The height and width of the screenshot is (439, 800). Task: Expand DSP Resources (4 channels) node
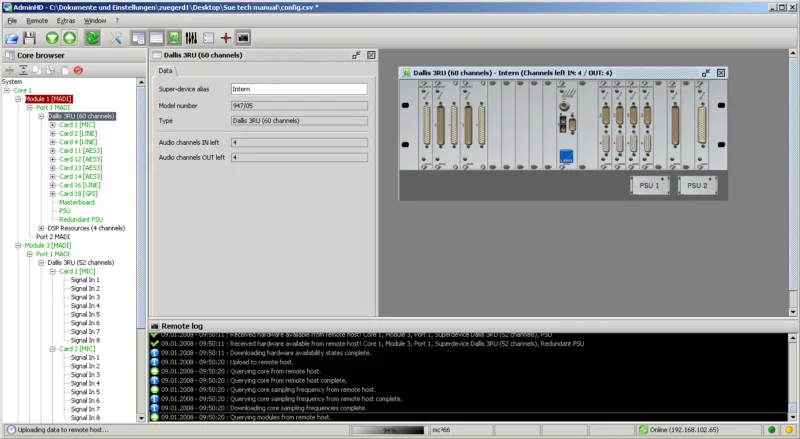point(41,228)
